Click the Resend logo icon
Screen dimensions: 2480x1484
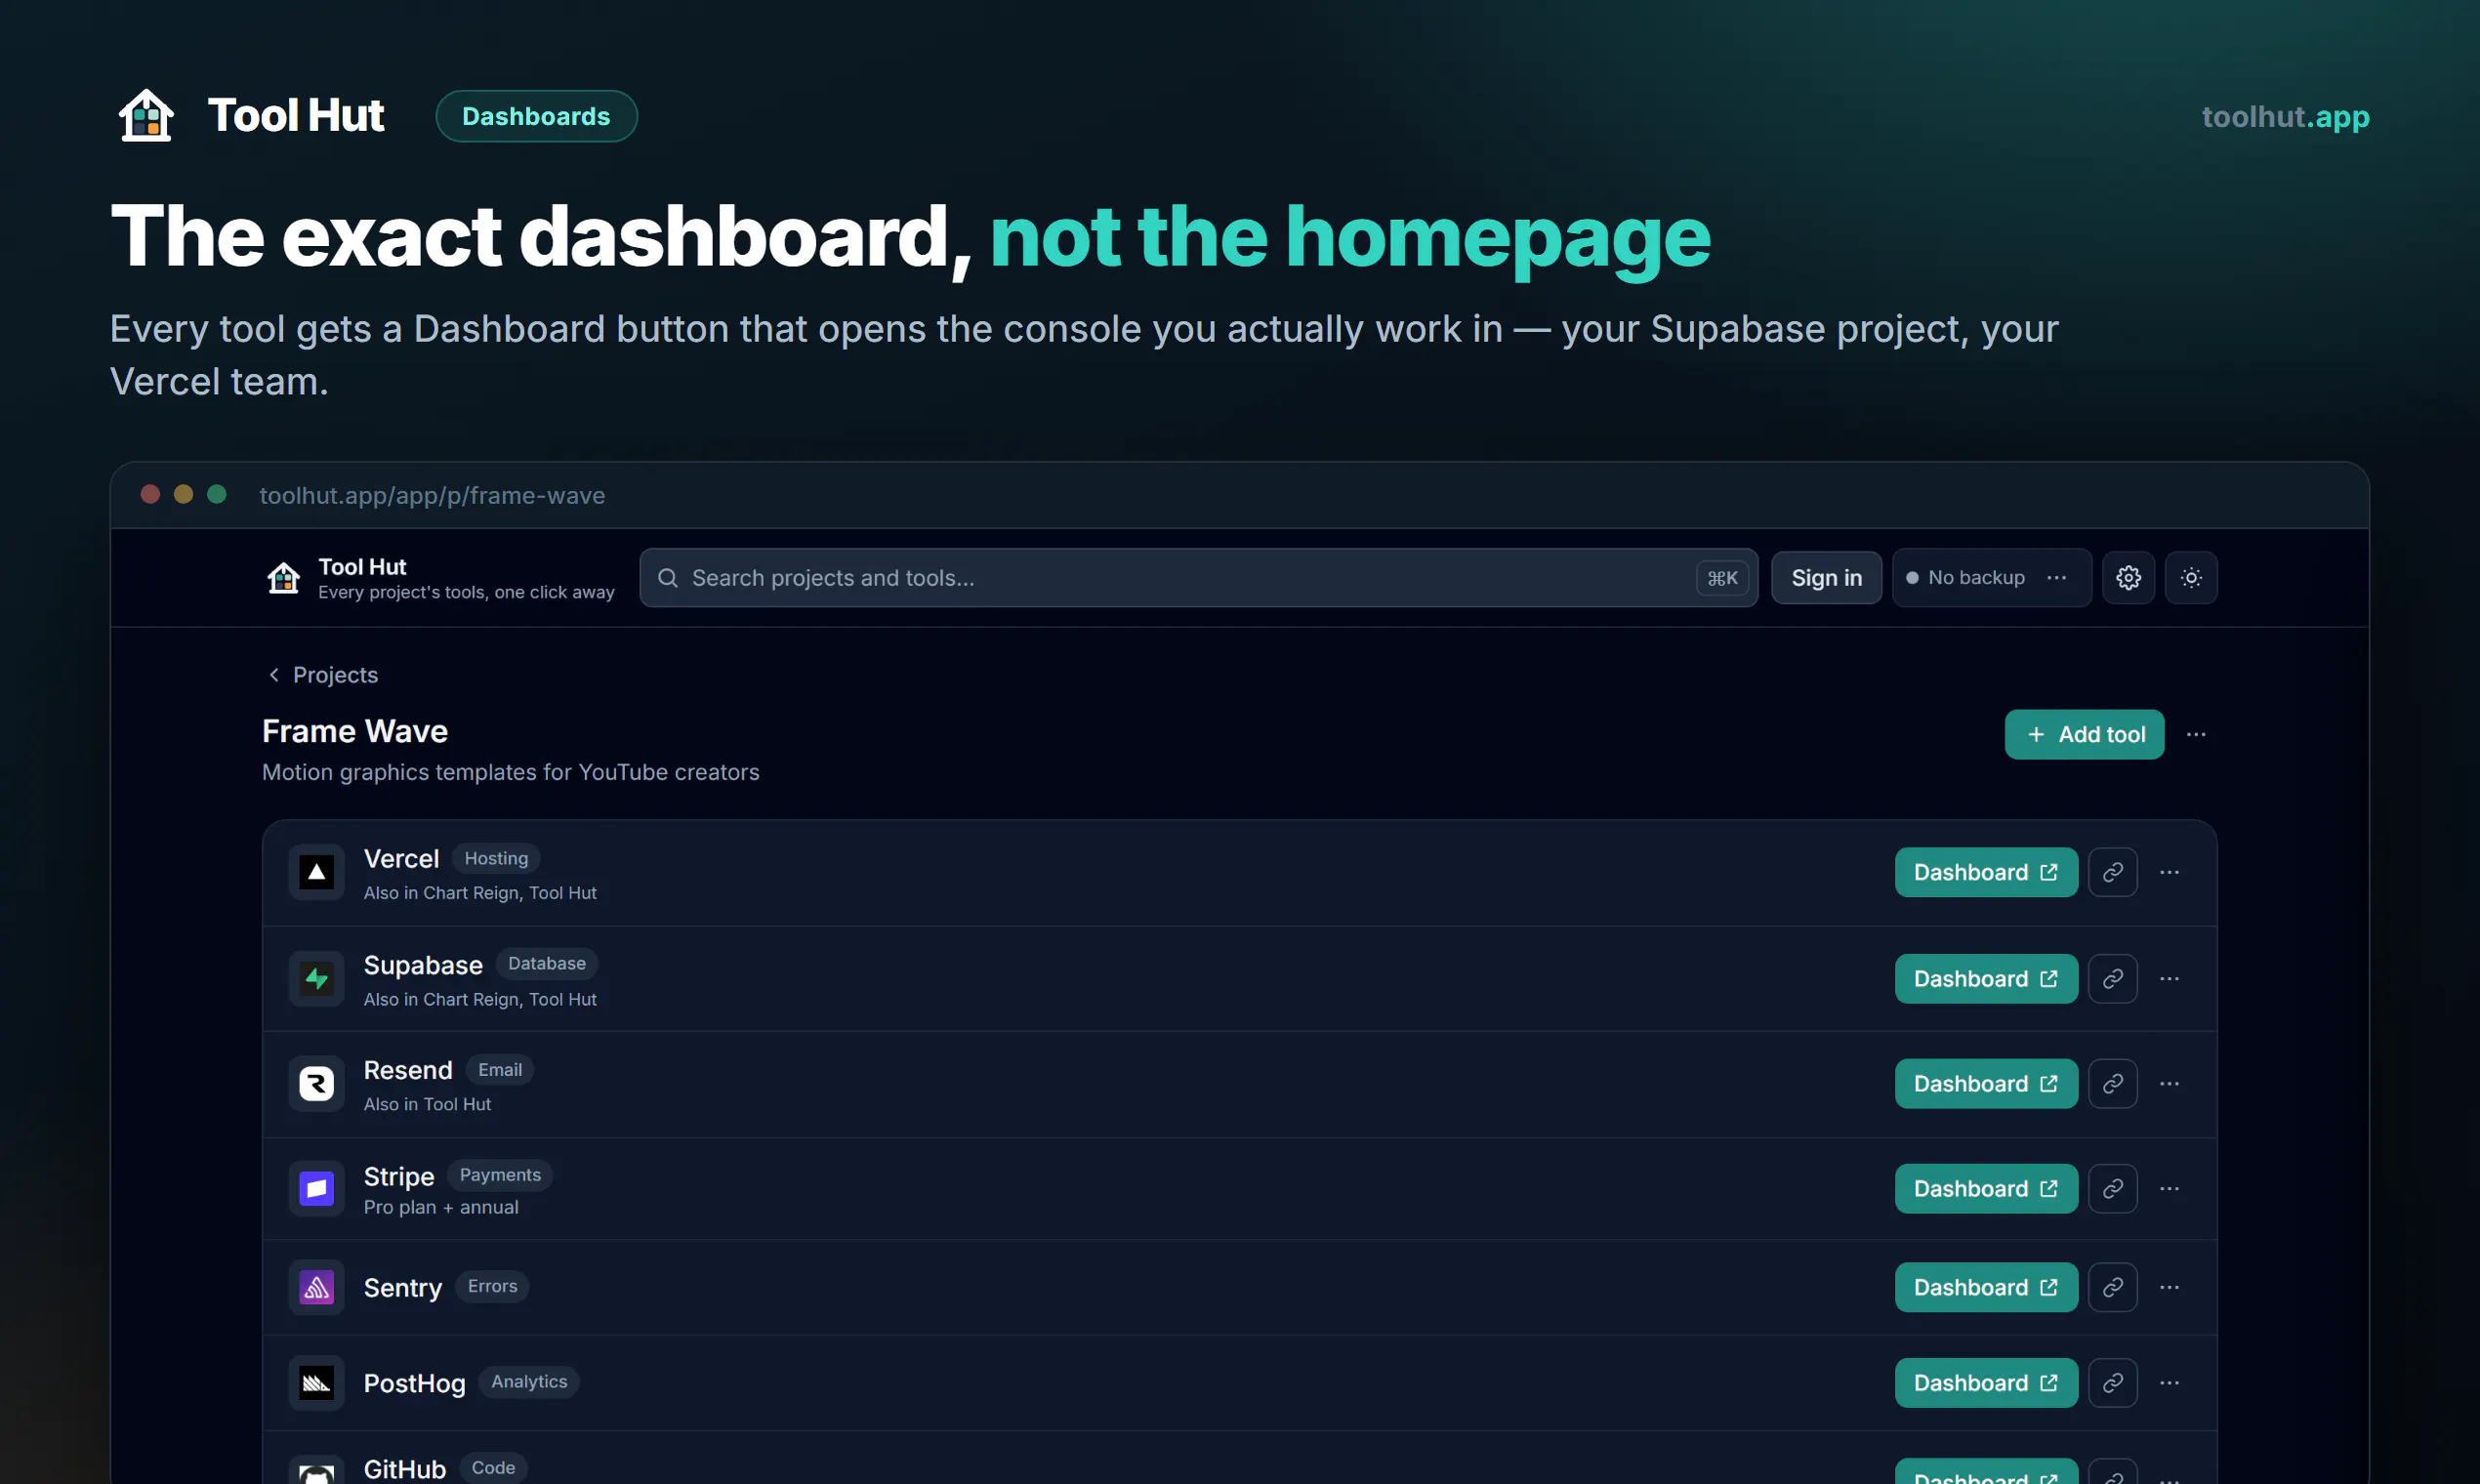click(317, 1083)
